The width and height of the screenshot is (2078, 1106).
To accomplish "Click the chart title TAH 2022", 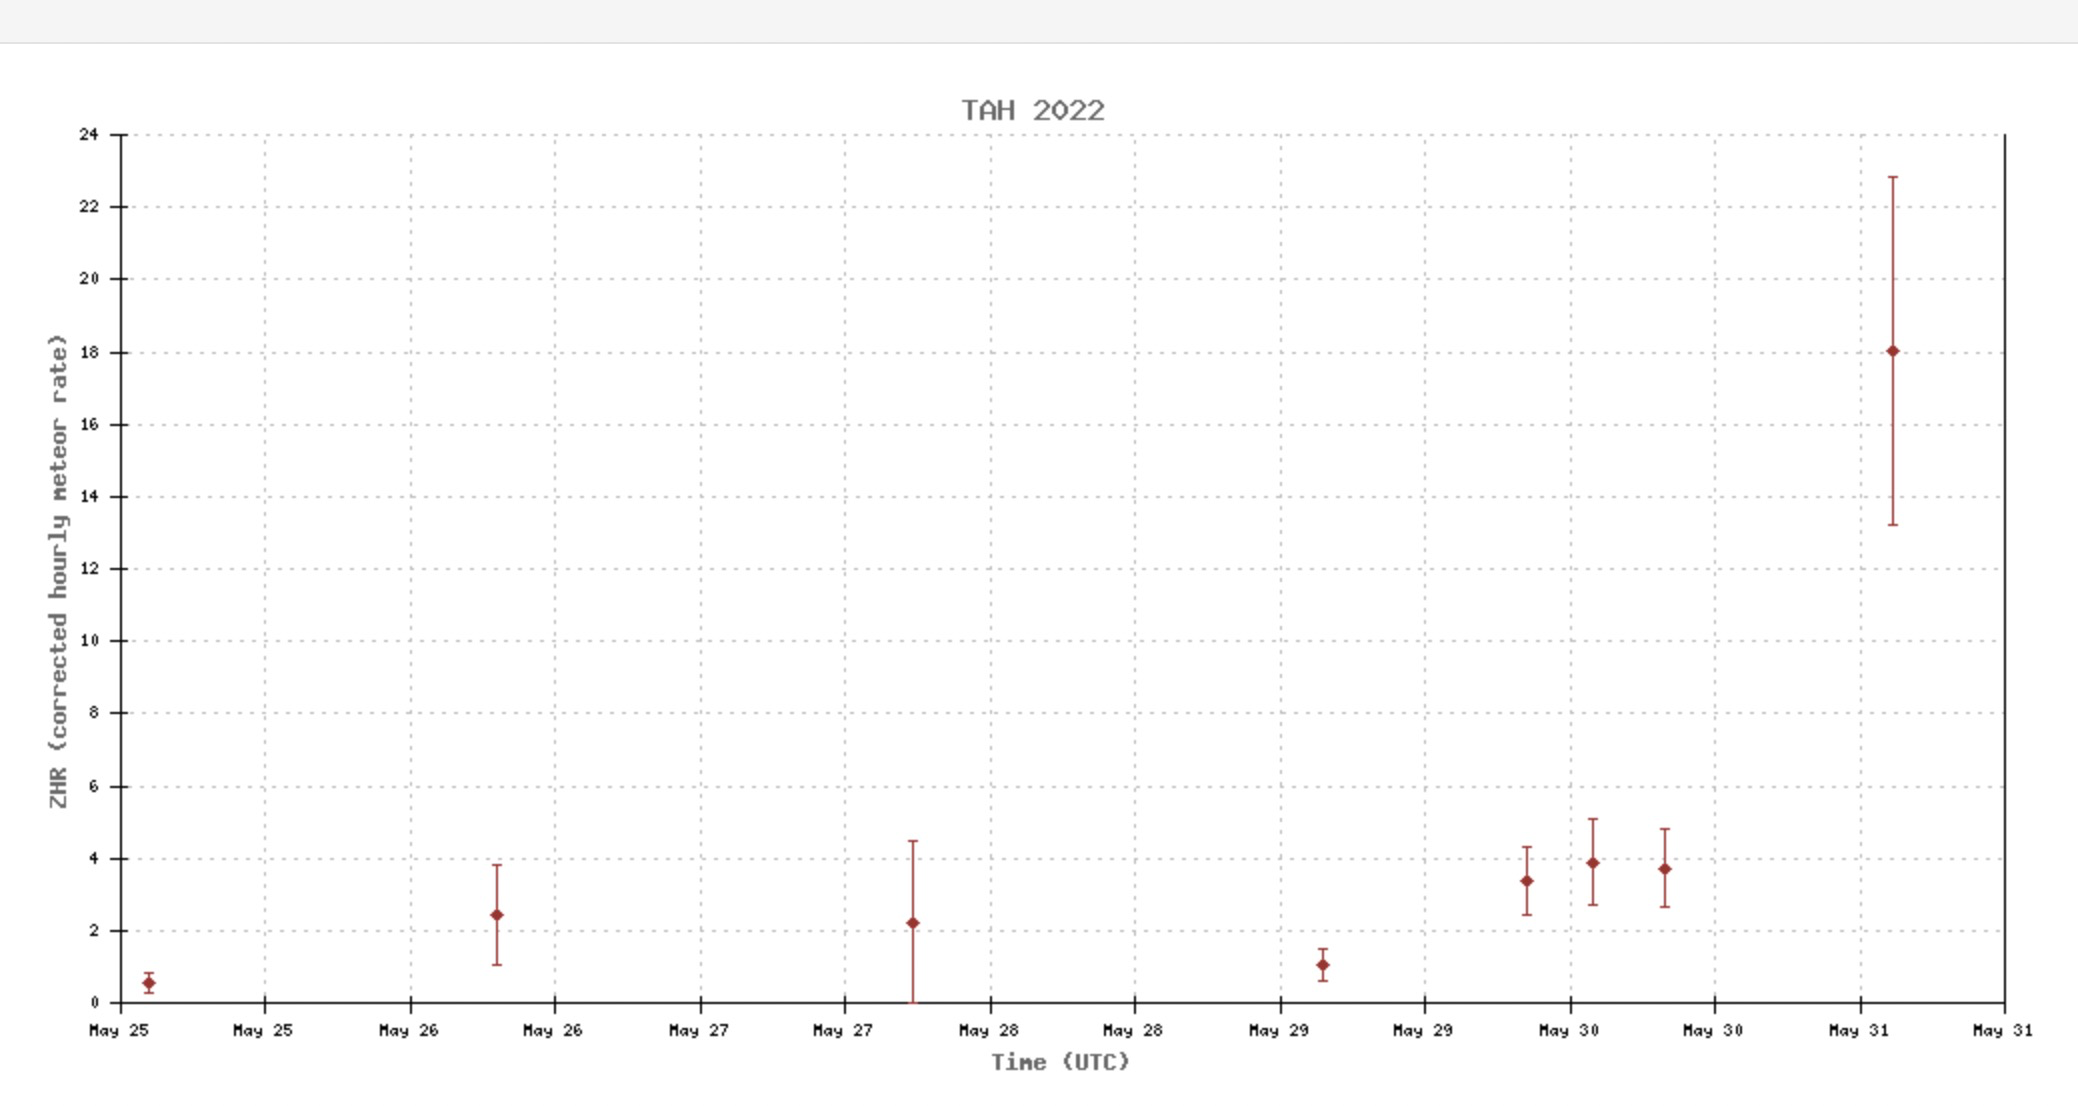I will [x=1032, y=110].
